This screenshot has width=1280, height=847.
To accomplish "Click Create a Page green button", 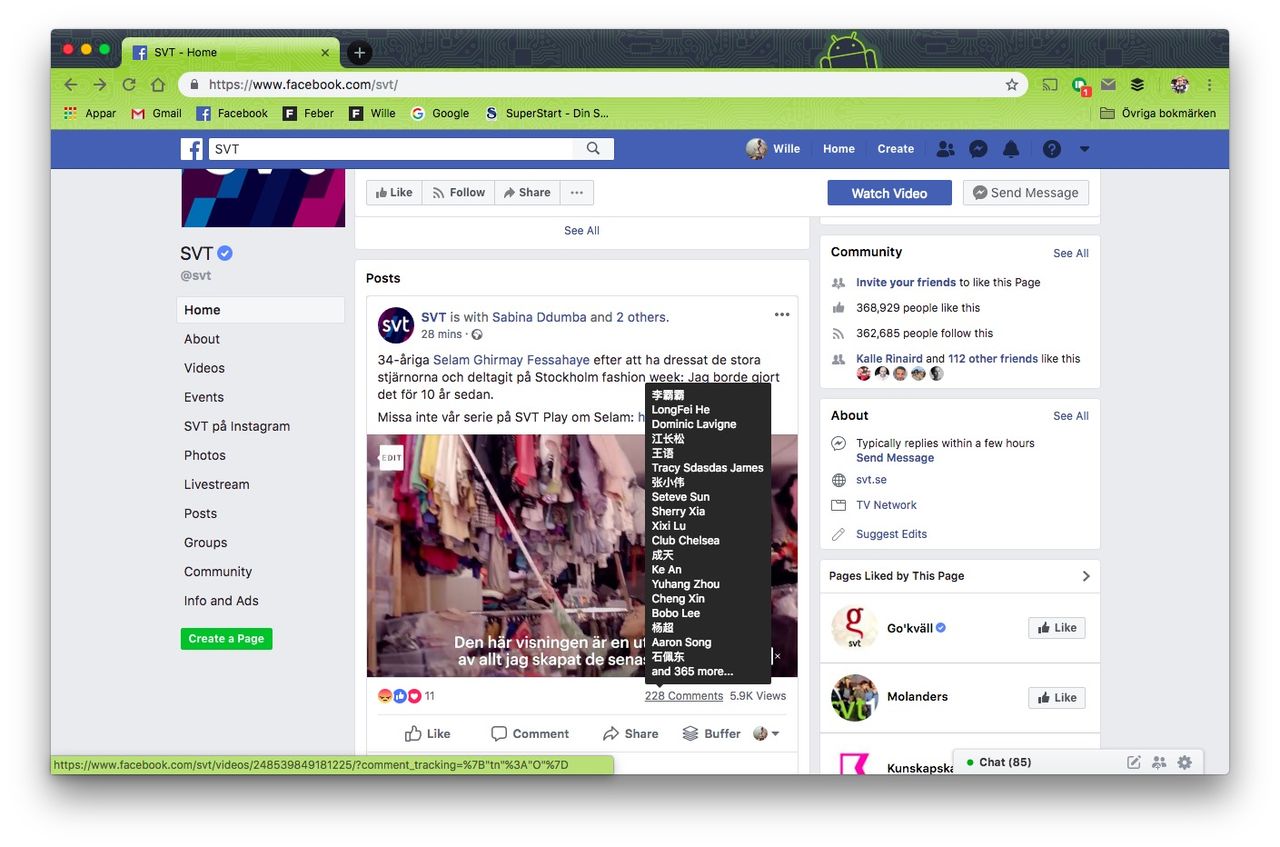I will (x=226, y=639).
